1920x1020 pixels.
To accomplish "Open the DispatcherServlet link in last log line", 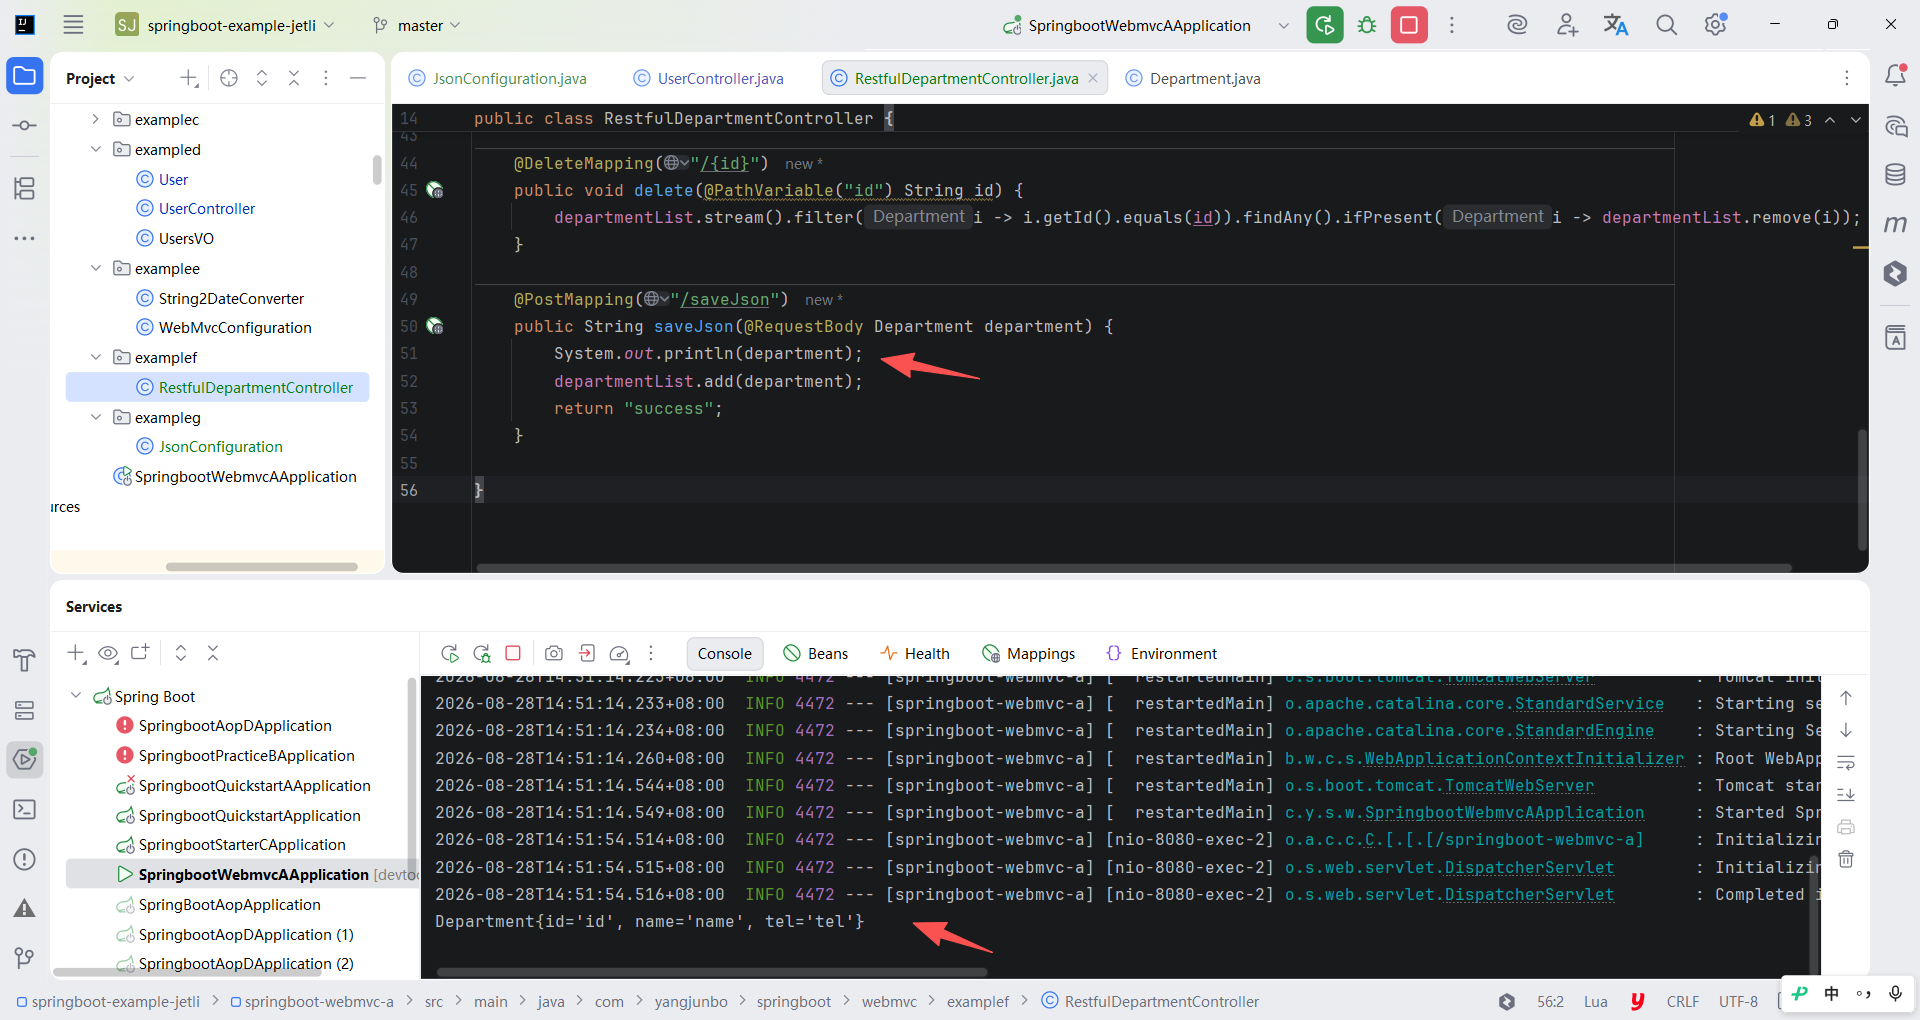I will (x=1529, y=894).
